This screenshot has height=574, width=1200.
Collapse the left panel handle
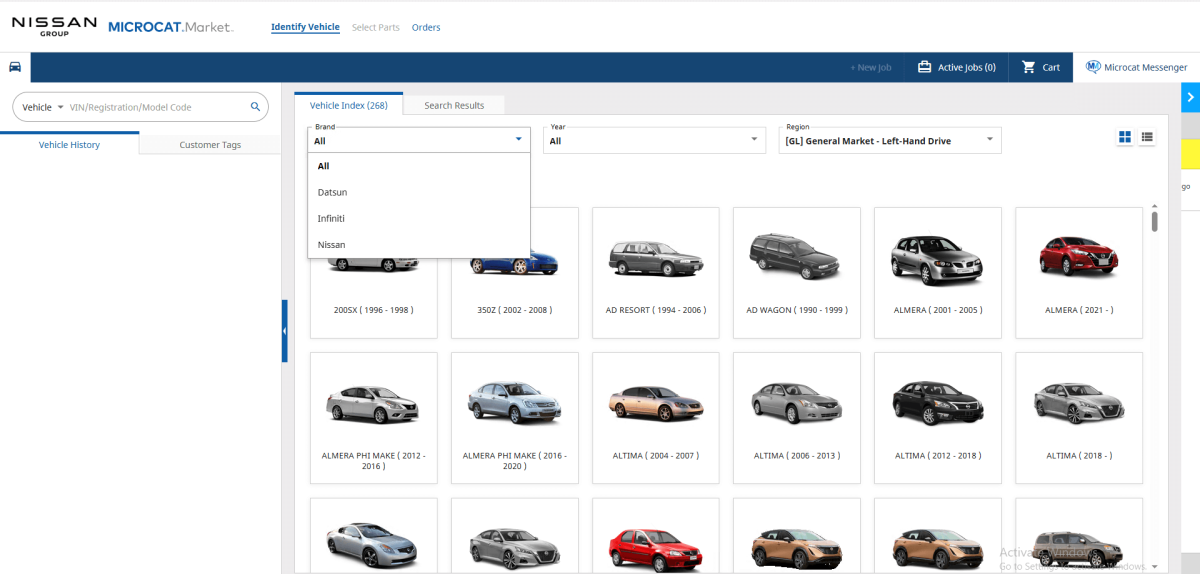point(284,330)
